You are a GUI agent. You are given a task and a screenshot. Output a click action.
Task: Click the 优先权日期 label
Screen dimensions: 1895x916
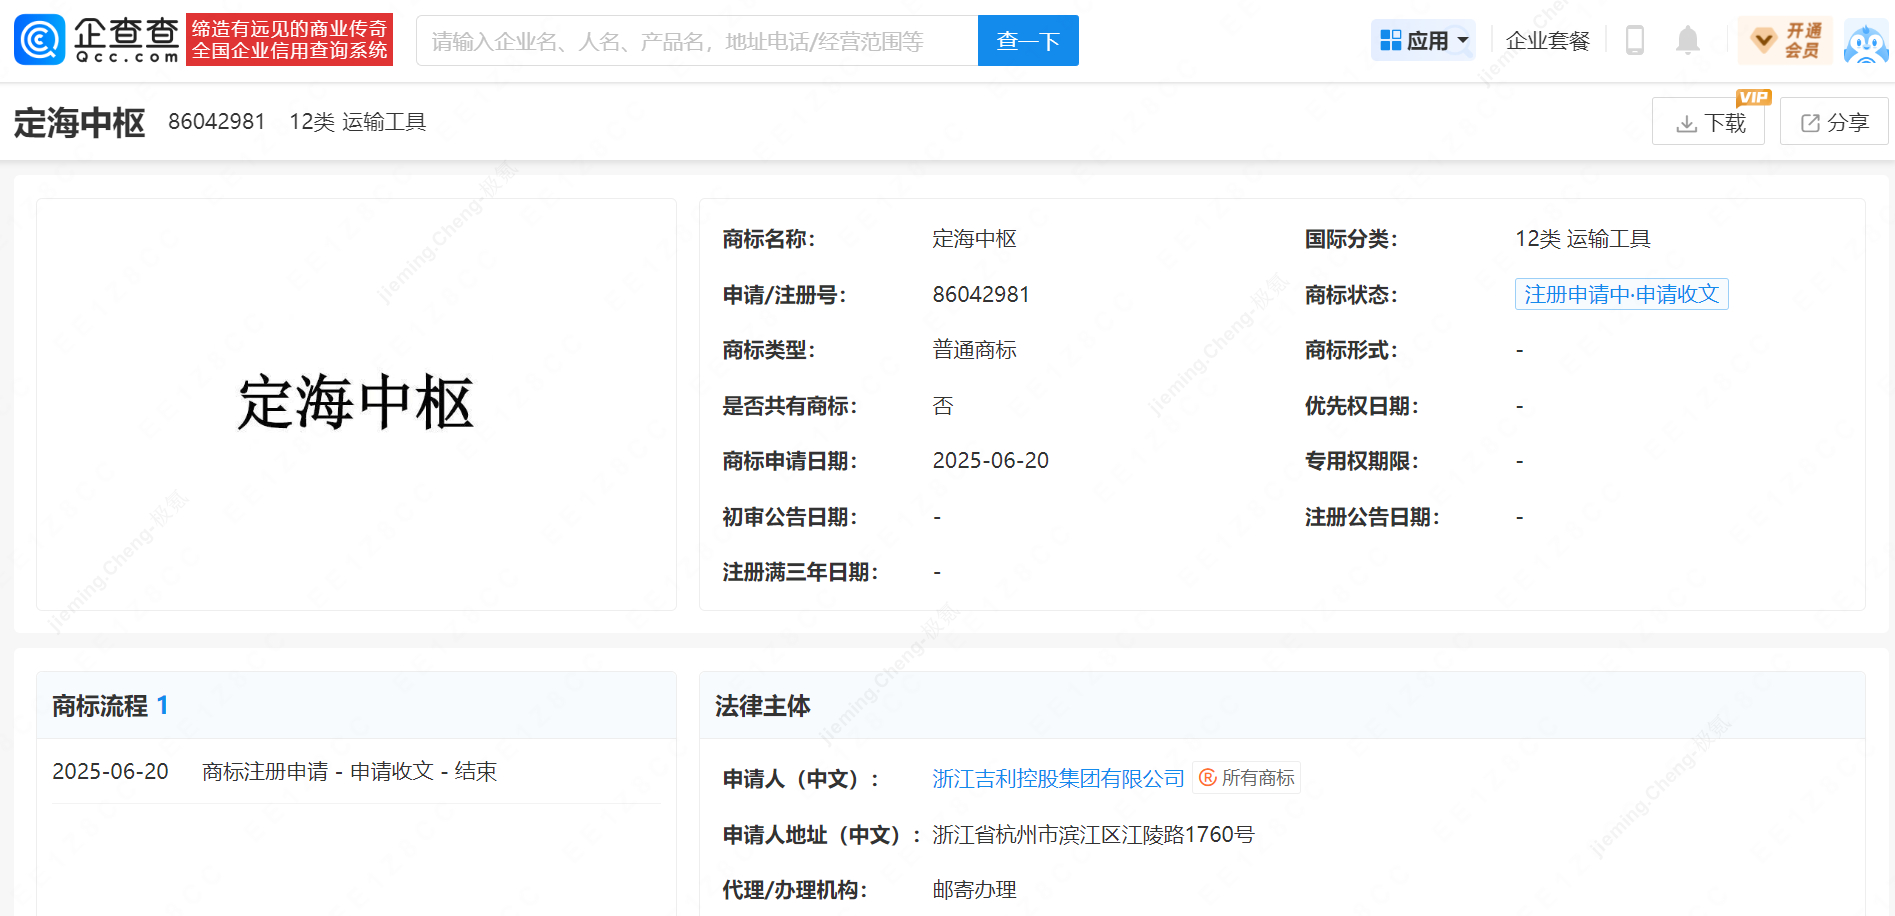pos(1362,406)
